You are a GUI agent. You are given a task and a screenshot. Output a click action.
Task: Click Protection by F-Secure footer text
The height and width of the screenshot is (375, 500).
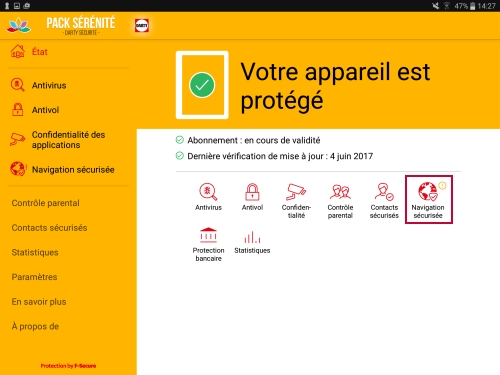(x=68, y=366)
